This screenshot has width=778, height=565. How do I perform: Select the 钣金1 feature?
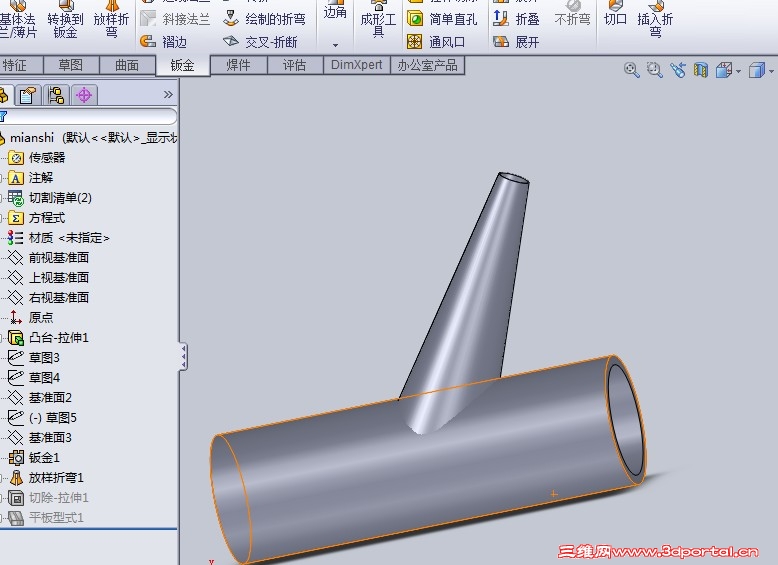coord(34,457)
